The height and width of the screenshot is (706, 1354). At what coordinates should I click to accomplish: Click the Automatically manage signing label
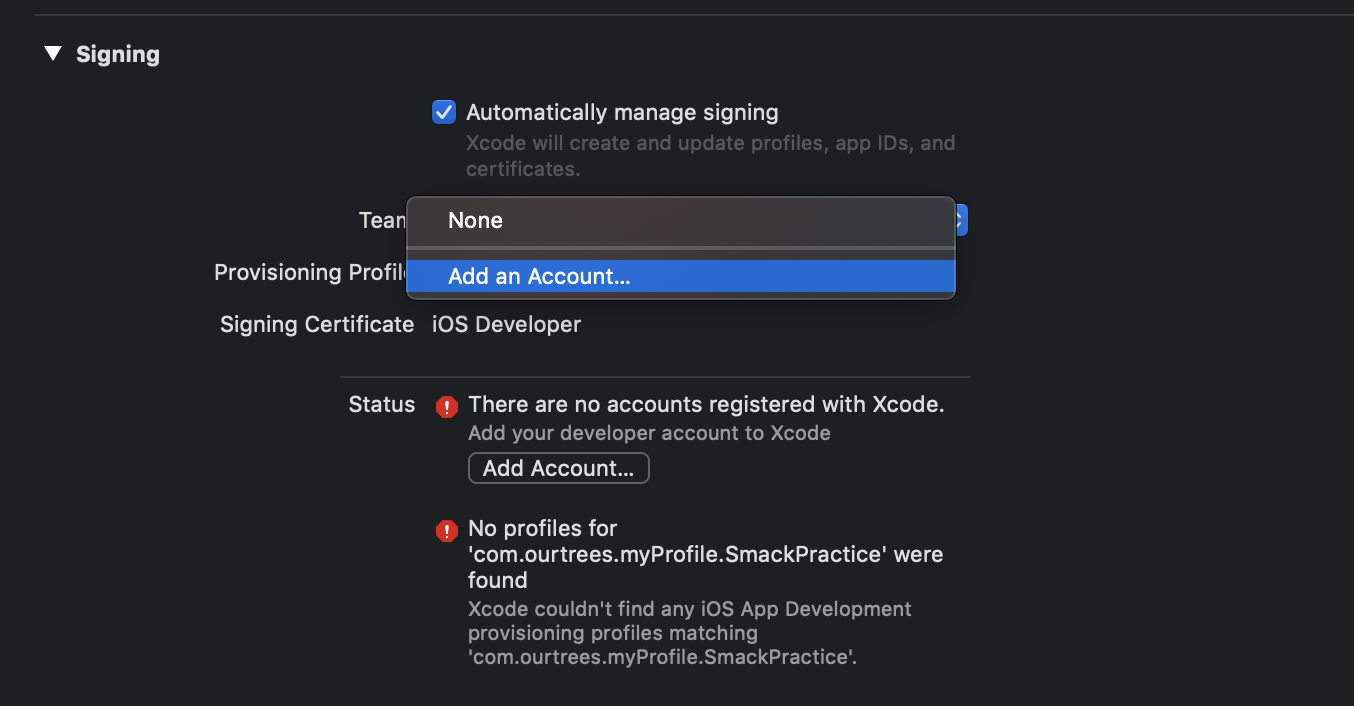622,113
